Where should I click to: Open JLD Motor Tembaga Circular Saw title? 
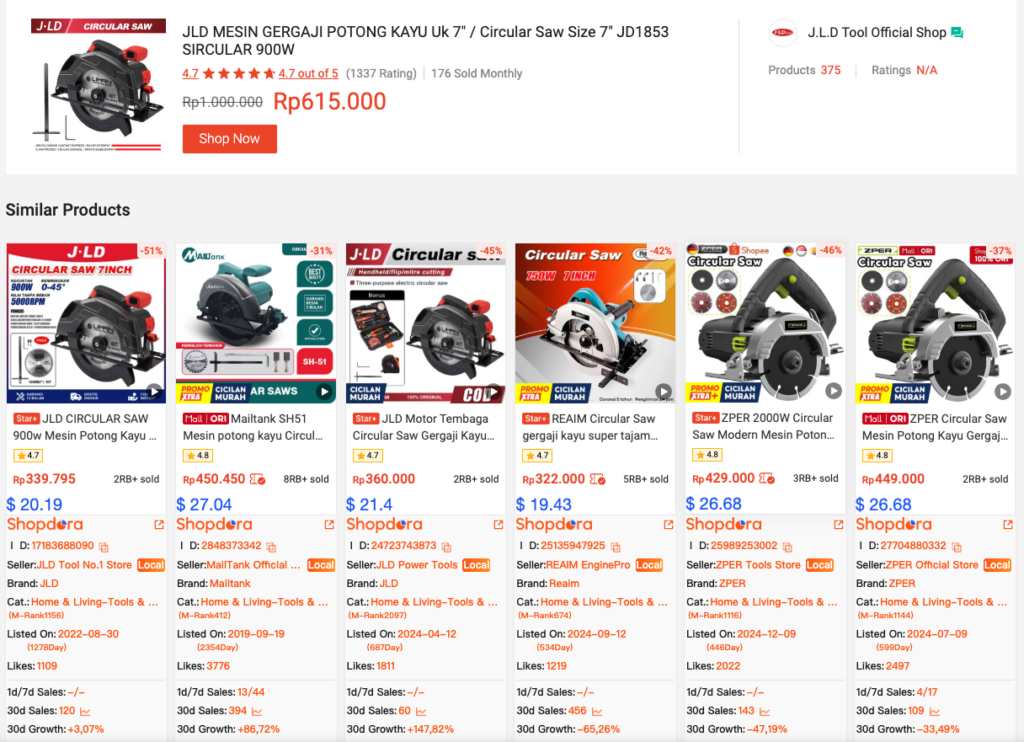(424, 427)
